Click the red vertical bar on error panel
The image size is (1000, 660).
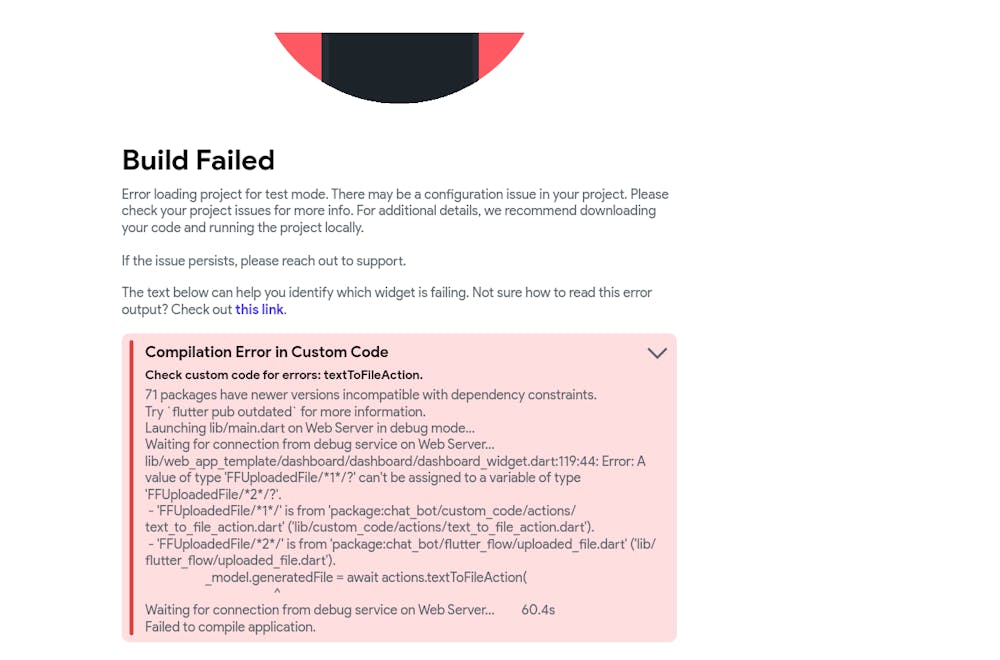coord(131,487)
